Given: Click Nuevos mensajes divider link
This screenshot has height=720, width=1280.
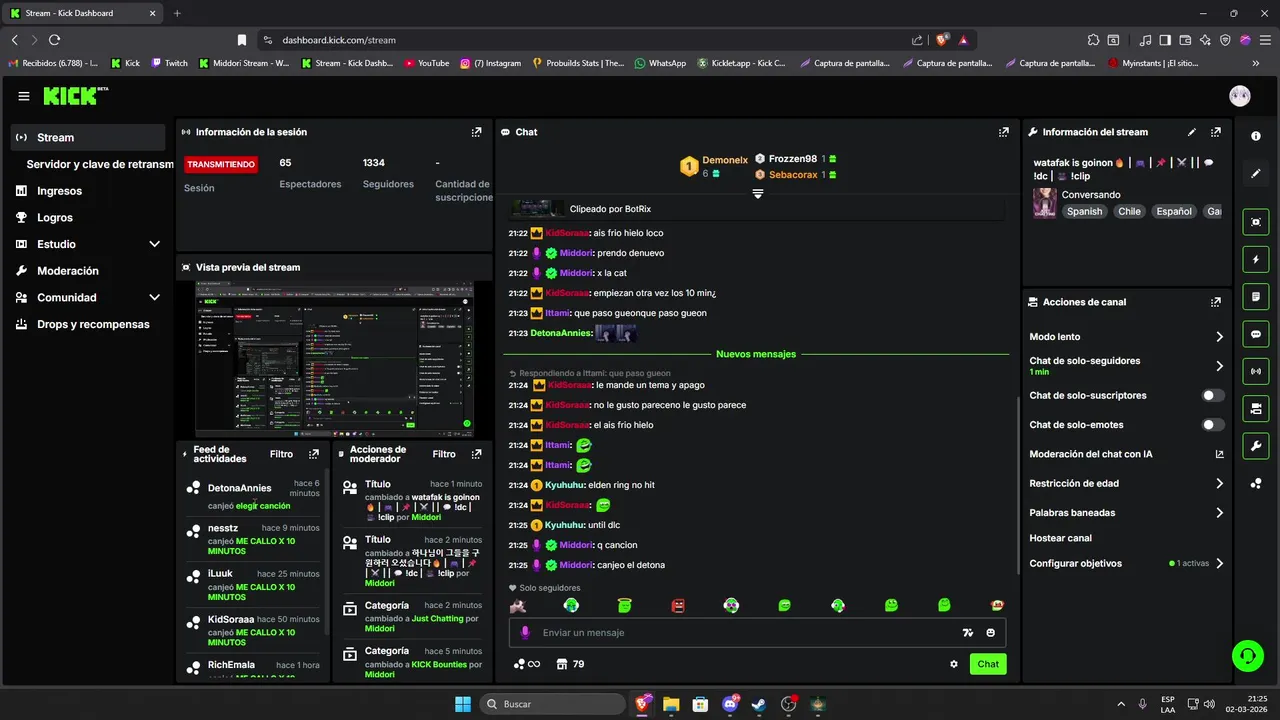Looking at the screenshot, I should [756, 354].
